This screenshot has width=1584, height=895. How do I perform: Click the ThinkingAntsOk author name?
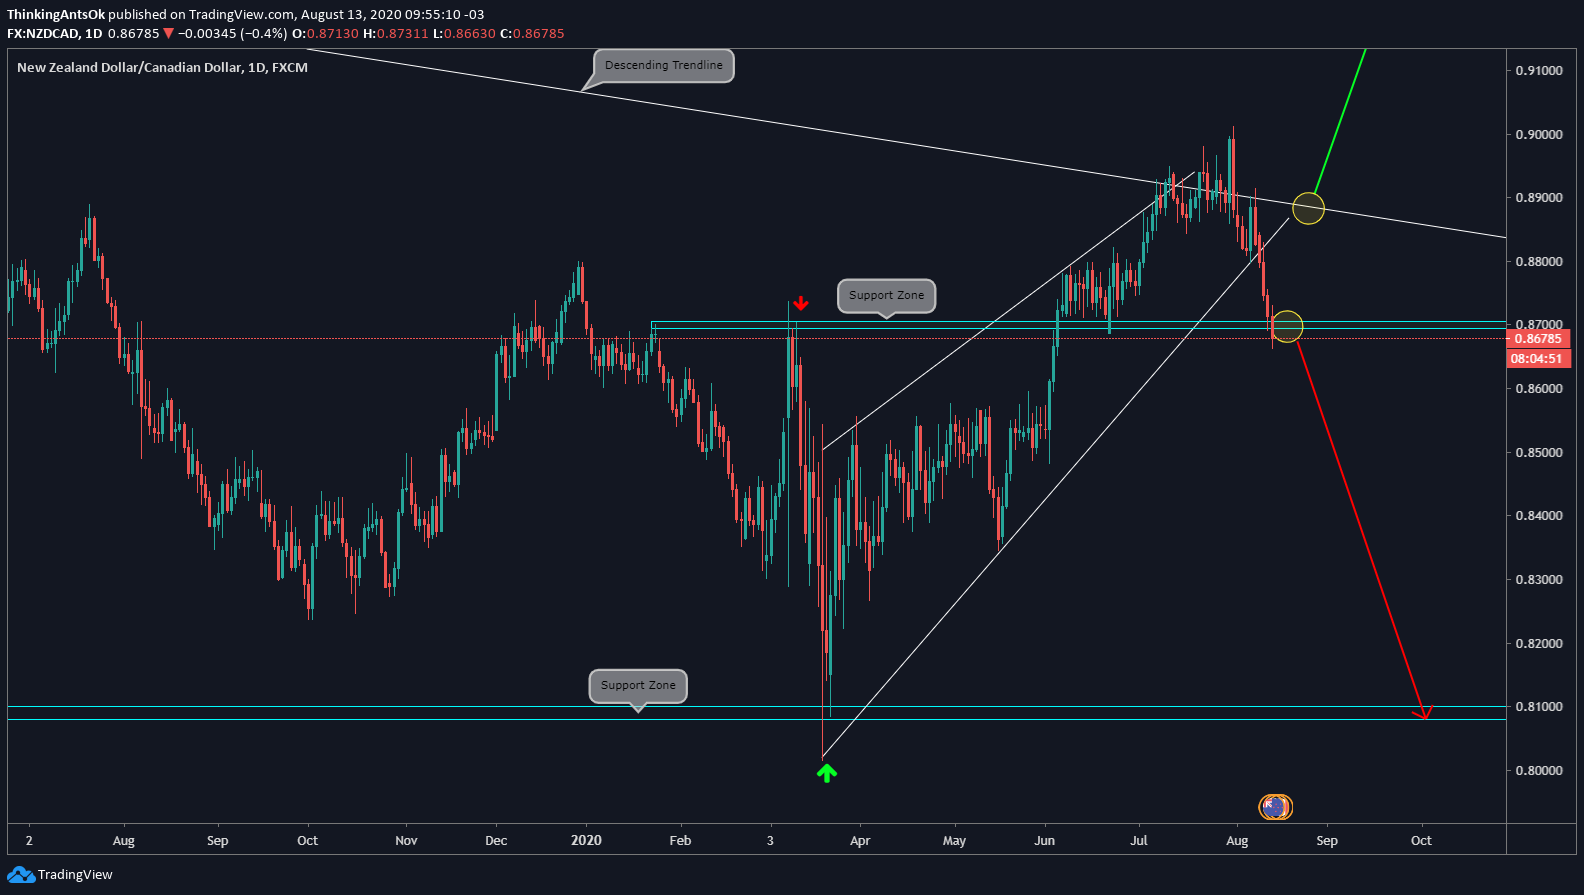click(x=56, y=15)
